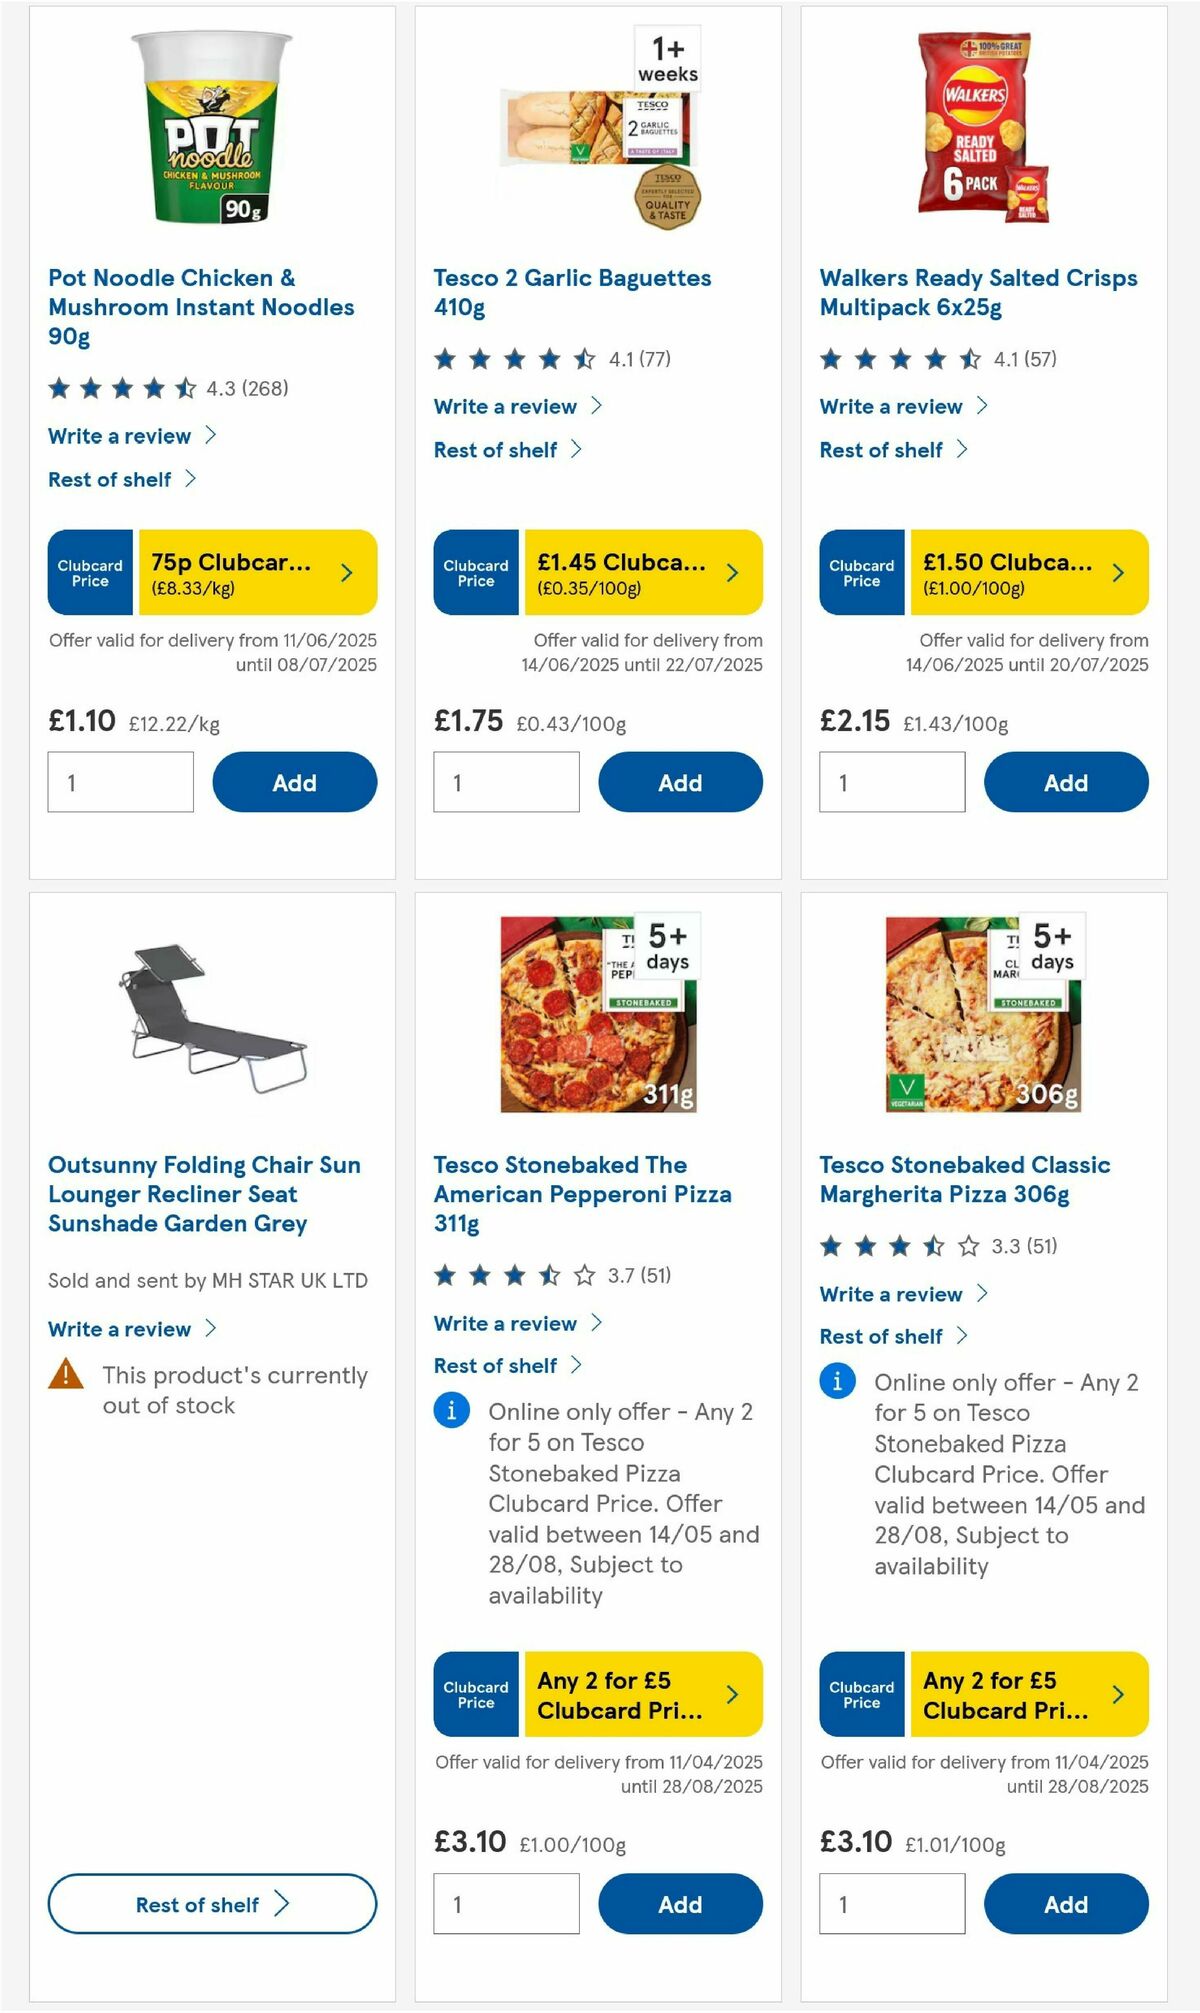Click the Clubcard badge on the Margherita pizza offer
Screen dimensions: 1200x2013
(x=861, y=1695)
